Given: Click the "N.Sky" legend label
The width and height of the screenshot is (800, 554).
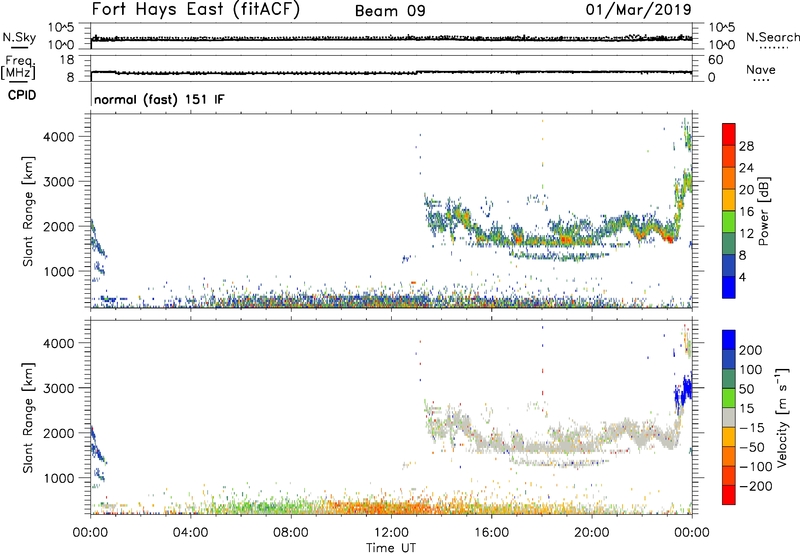Looking at the screenshot, I should pyautogui.click(x=19, y=37).
